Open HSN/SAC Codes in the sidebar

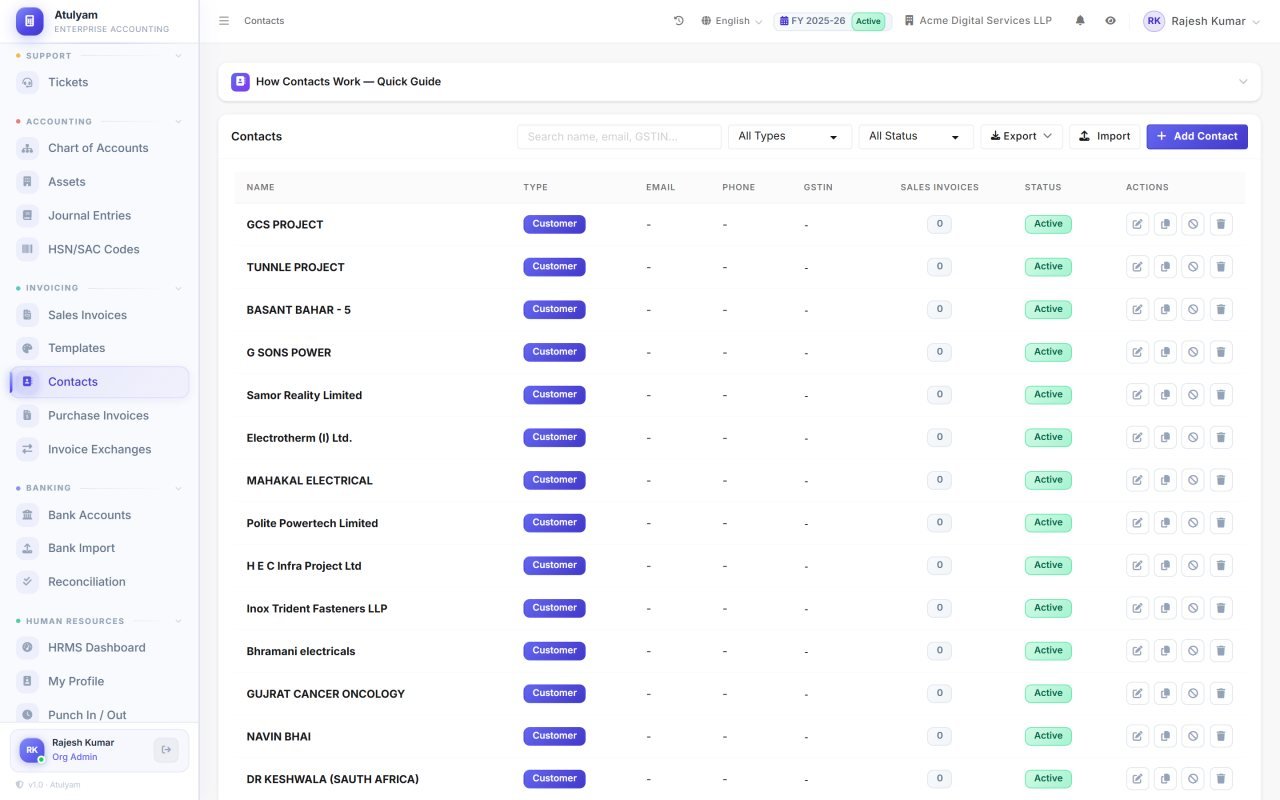point(99,249)
